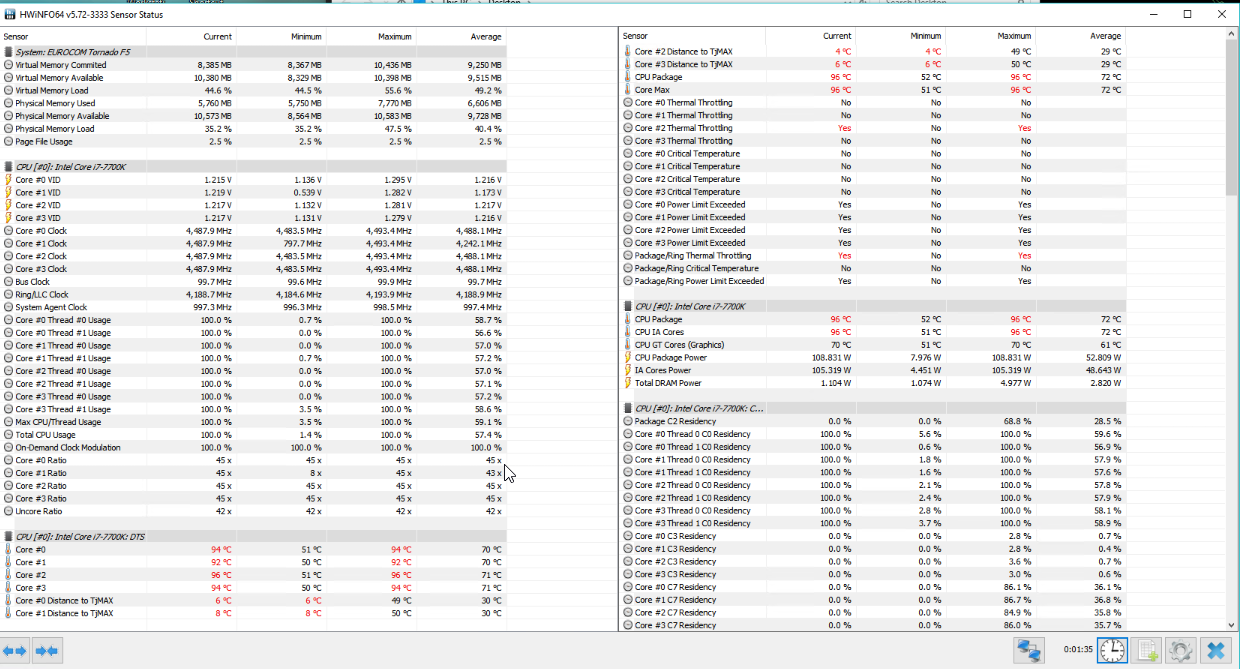Select the Package/Ring Power Limit Exceeded row
The height and width of the screenshot is (669, 1240).
(873, 281)
